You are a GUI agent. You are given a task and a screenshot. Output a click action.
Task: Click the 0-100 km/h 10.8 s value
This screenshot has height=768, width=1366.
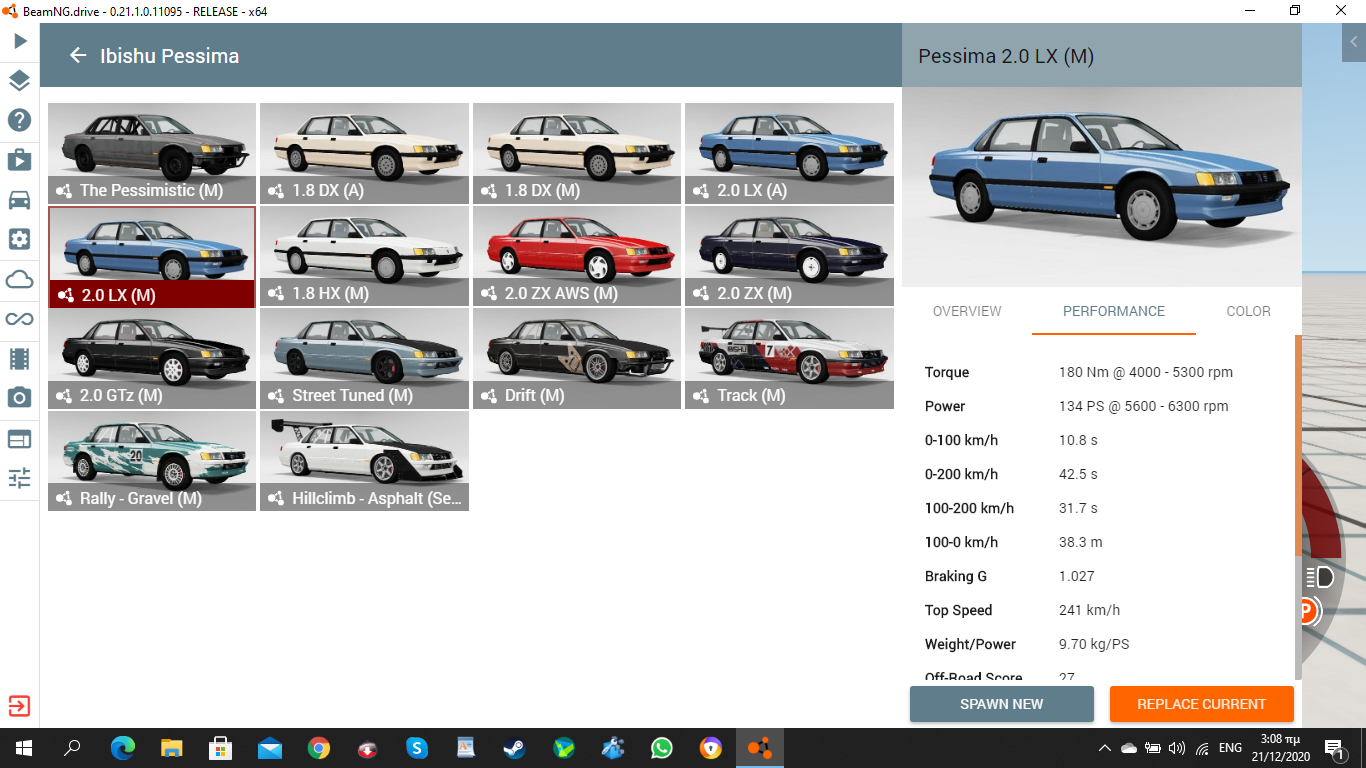point(1078,440)
